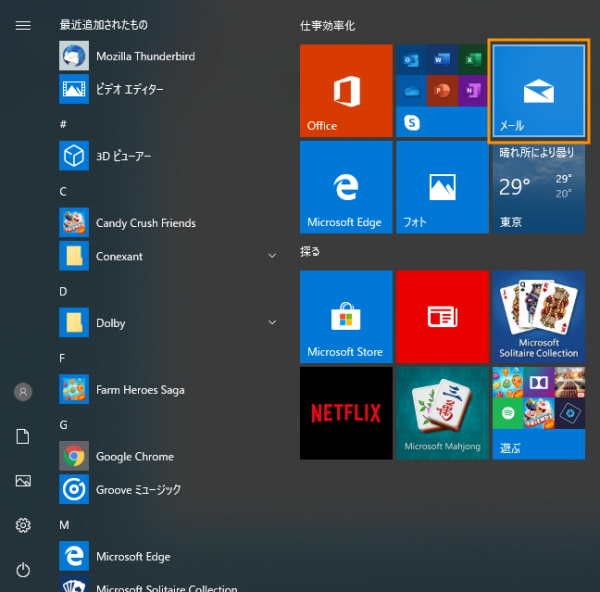The height and width of the screenshot is (592, 600).
Task: Open the メール tile
Action: pyautogui.click(x=539, y=91)
